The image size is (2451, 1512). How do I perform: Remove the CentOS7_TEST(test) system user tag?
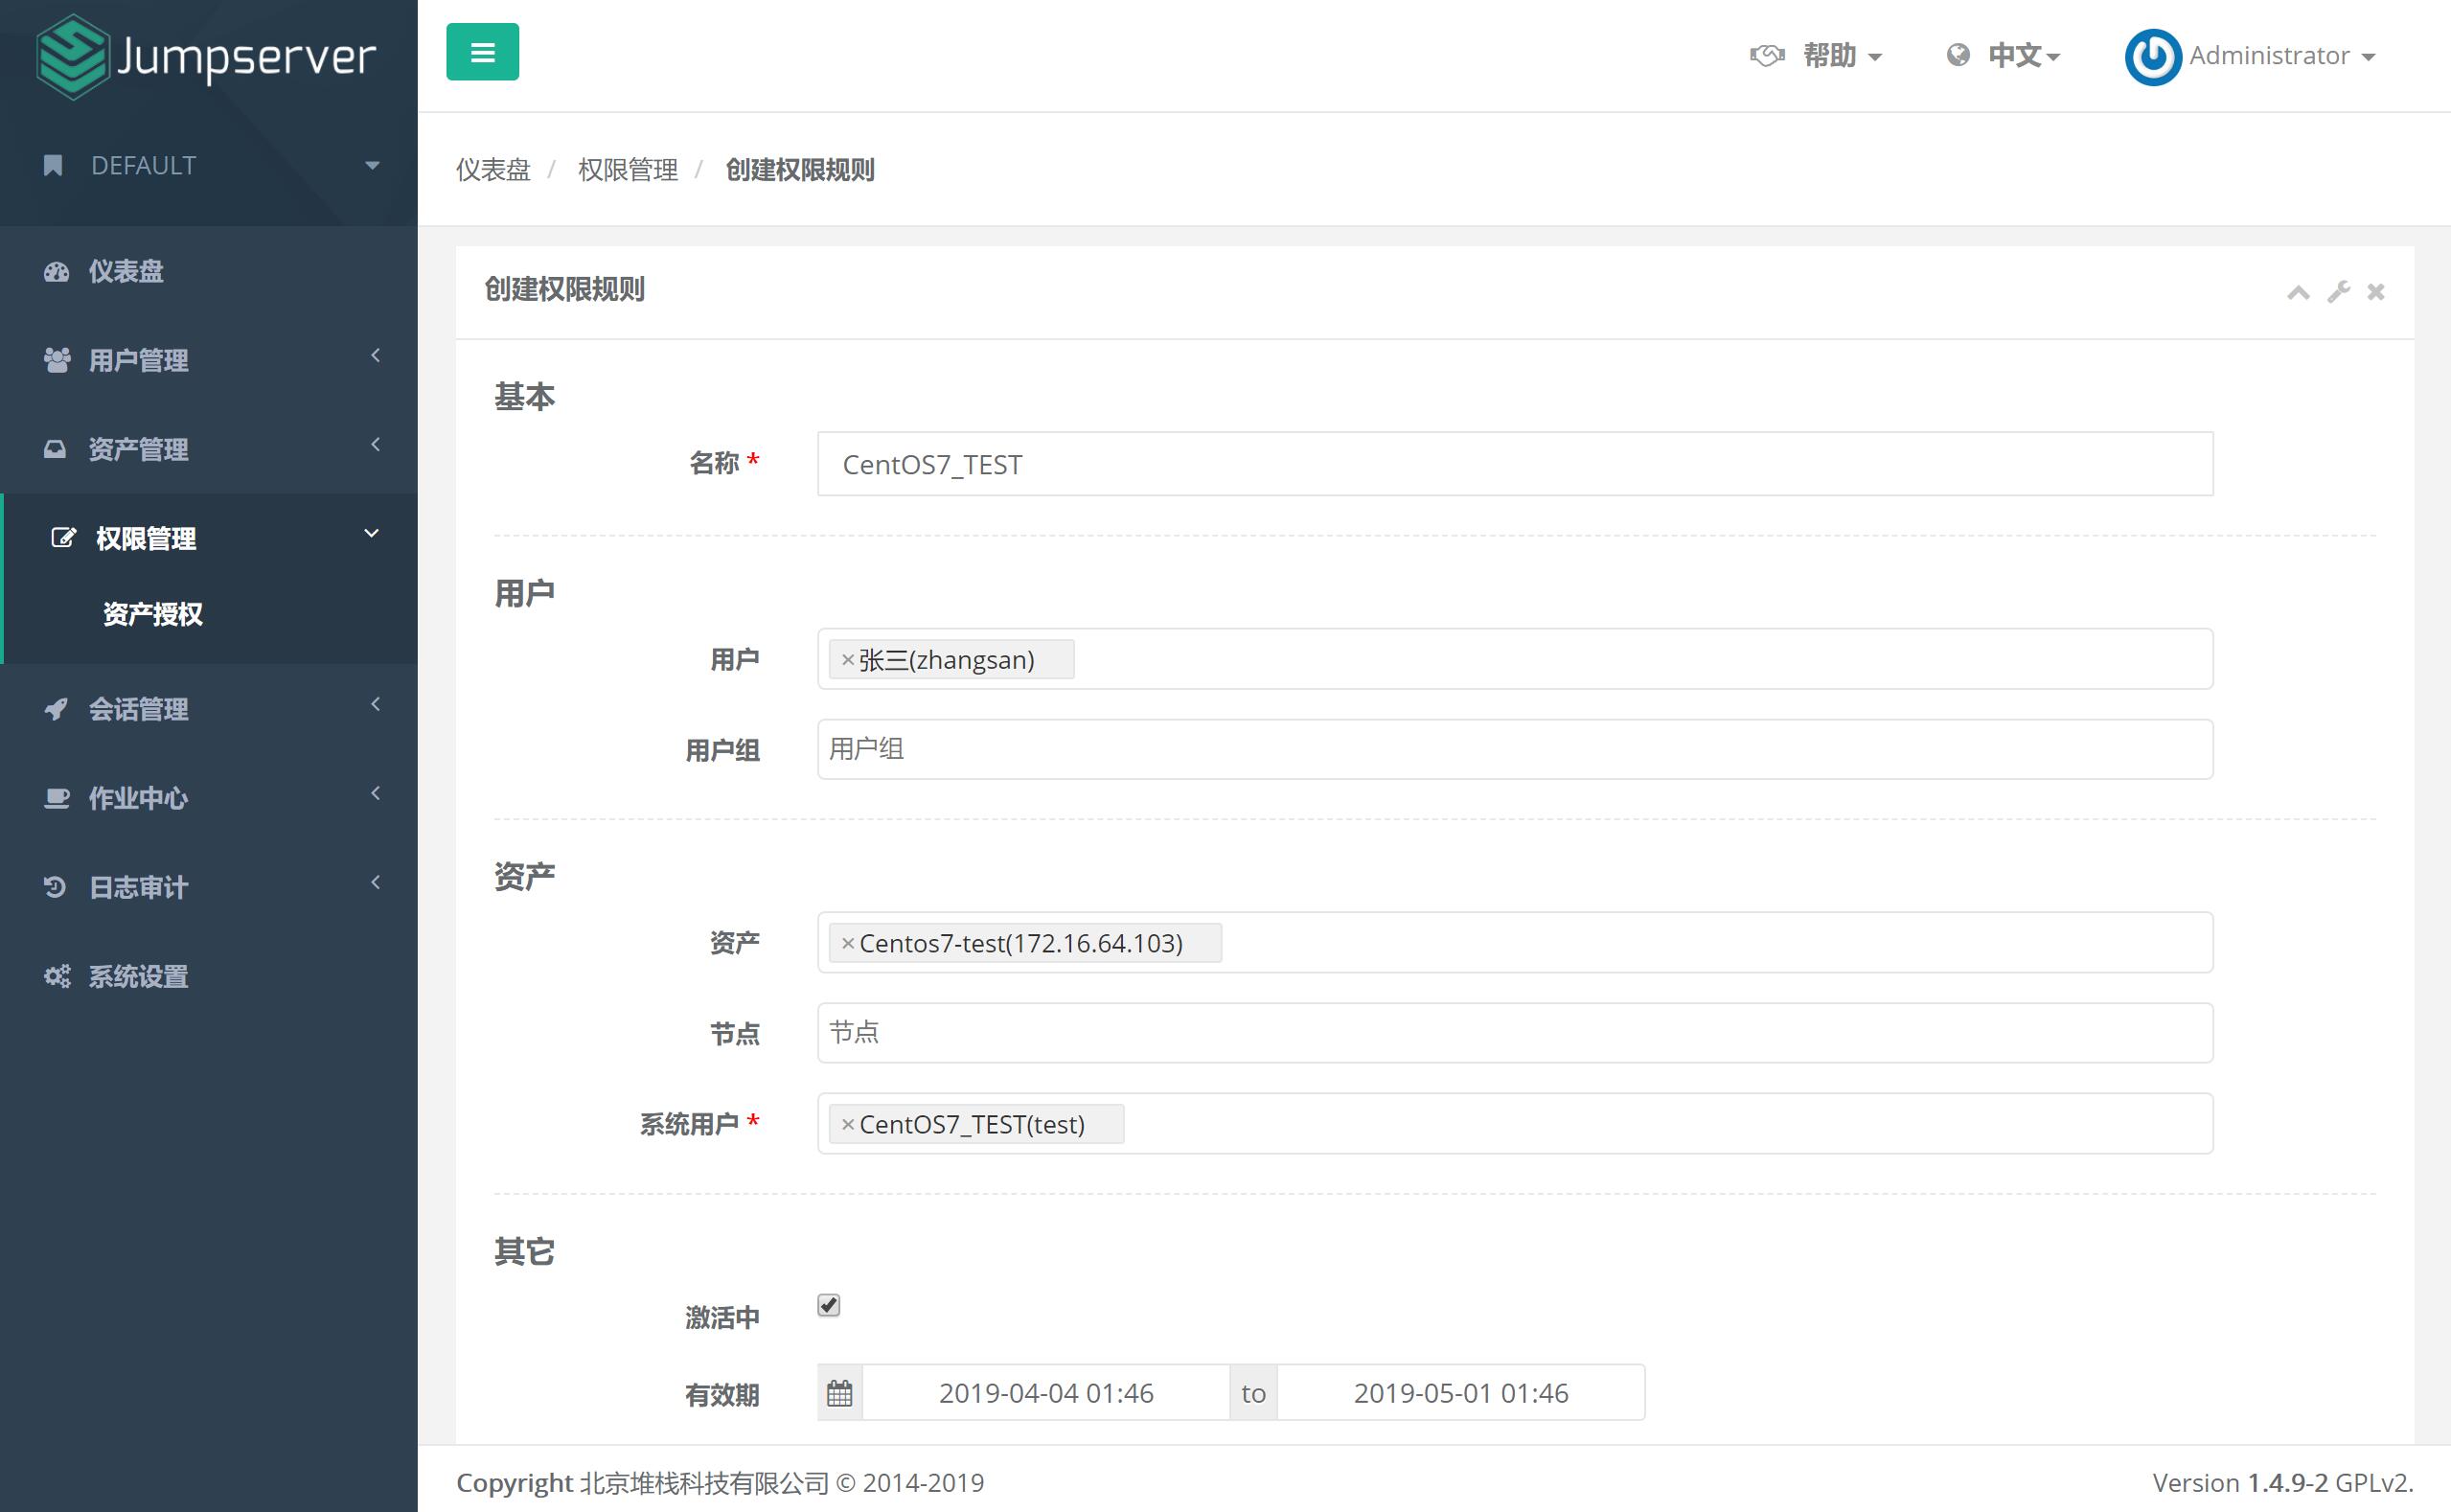tap(848, 1124)
